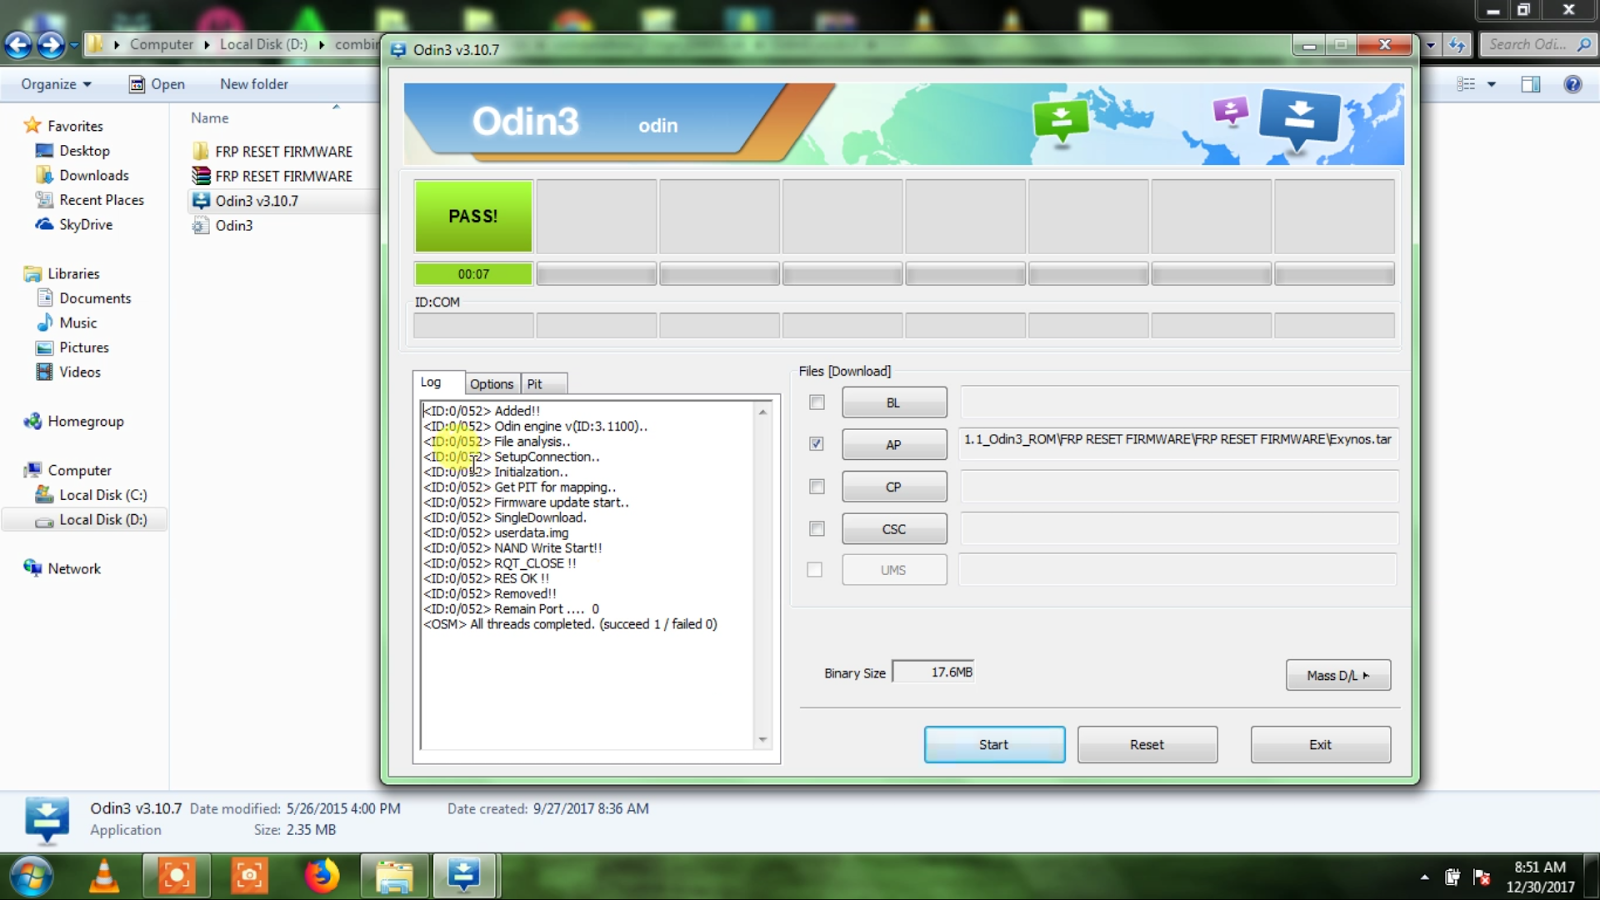
Task: Click the Forward arrow in Explorer window
Action: coord(50,44)
